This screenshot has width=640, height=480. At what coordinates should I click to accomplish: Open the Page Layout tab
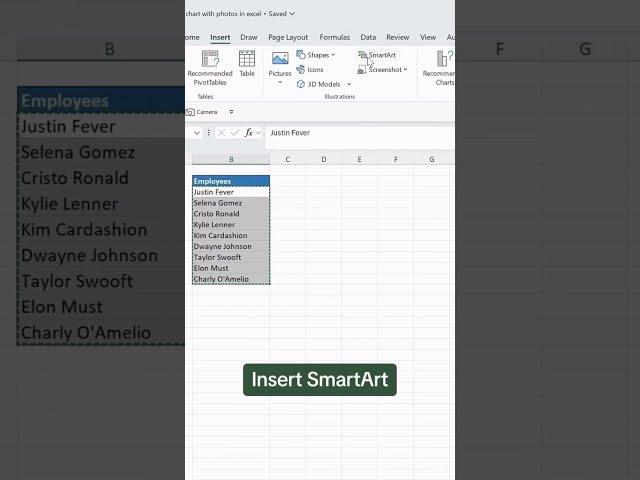[x=289, y=37]
